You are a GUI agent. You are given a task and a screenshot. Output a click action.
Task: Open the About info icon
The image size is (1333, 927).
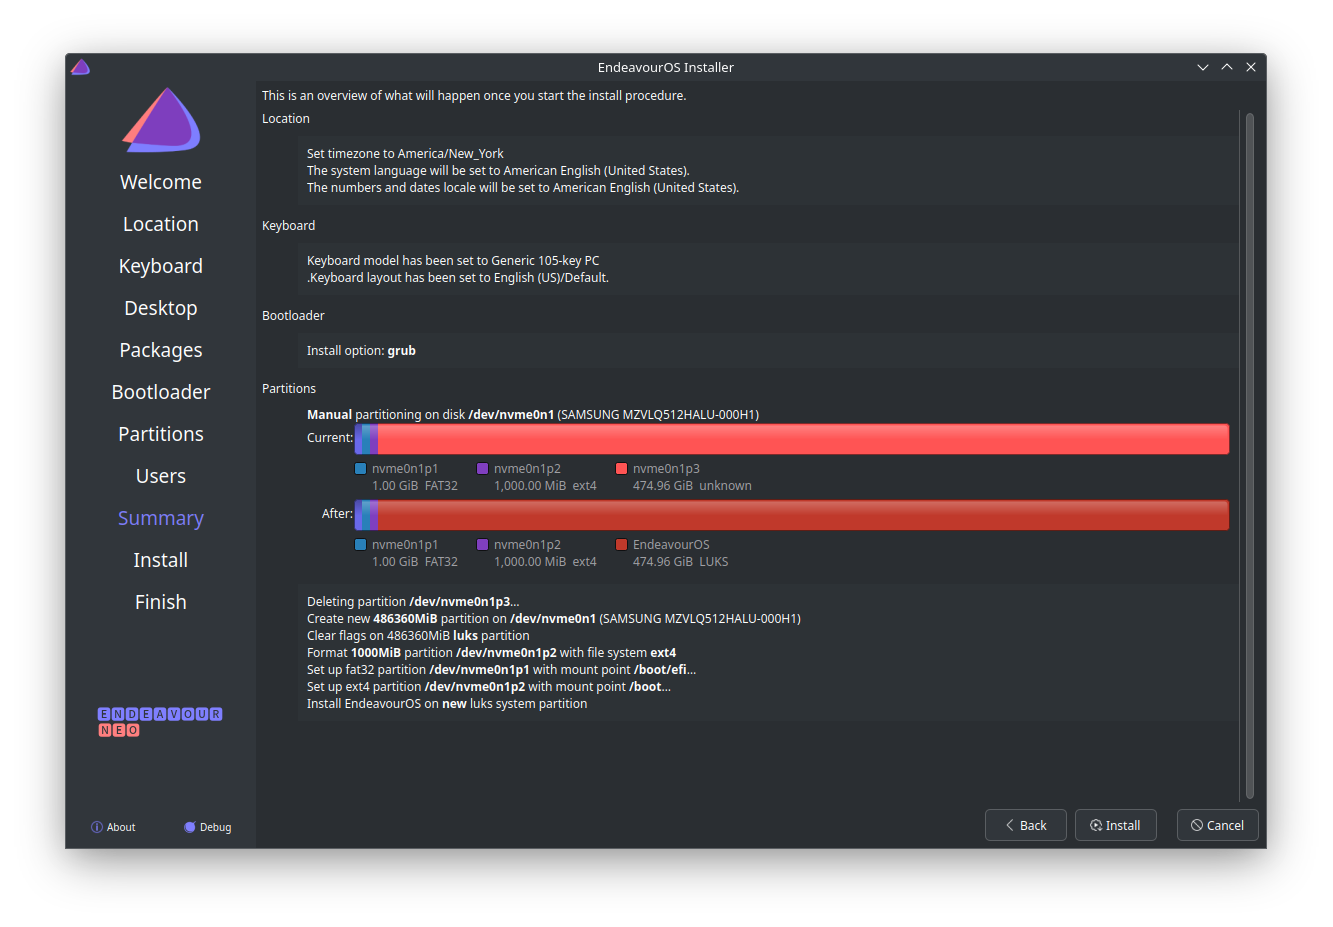pyautogui.click(x=97, y=827)
